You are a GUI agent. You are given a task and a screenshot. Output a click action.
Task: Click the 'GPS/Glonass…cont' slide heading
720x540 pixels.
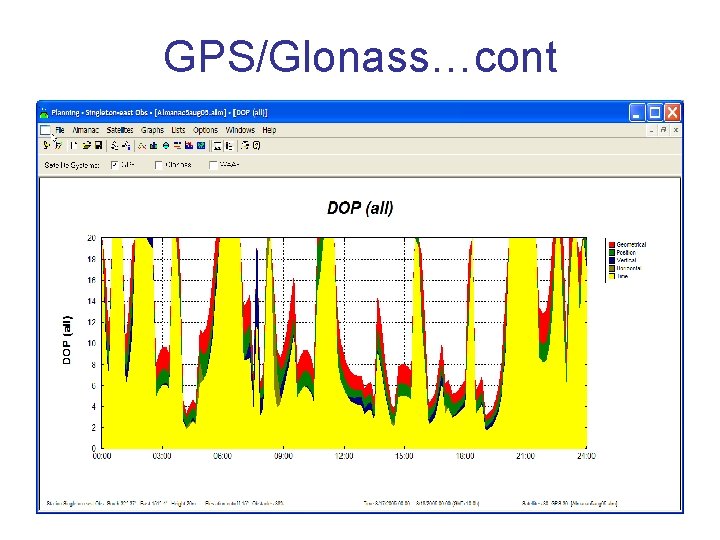(360, 57)
